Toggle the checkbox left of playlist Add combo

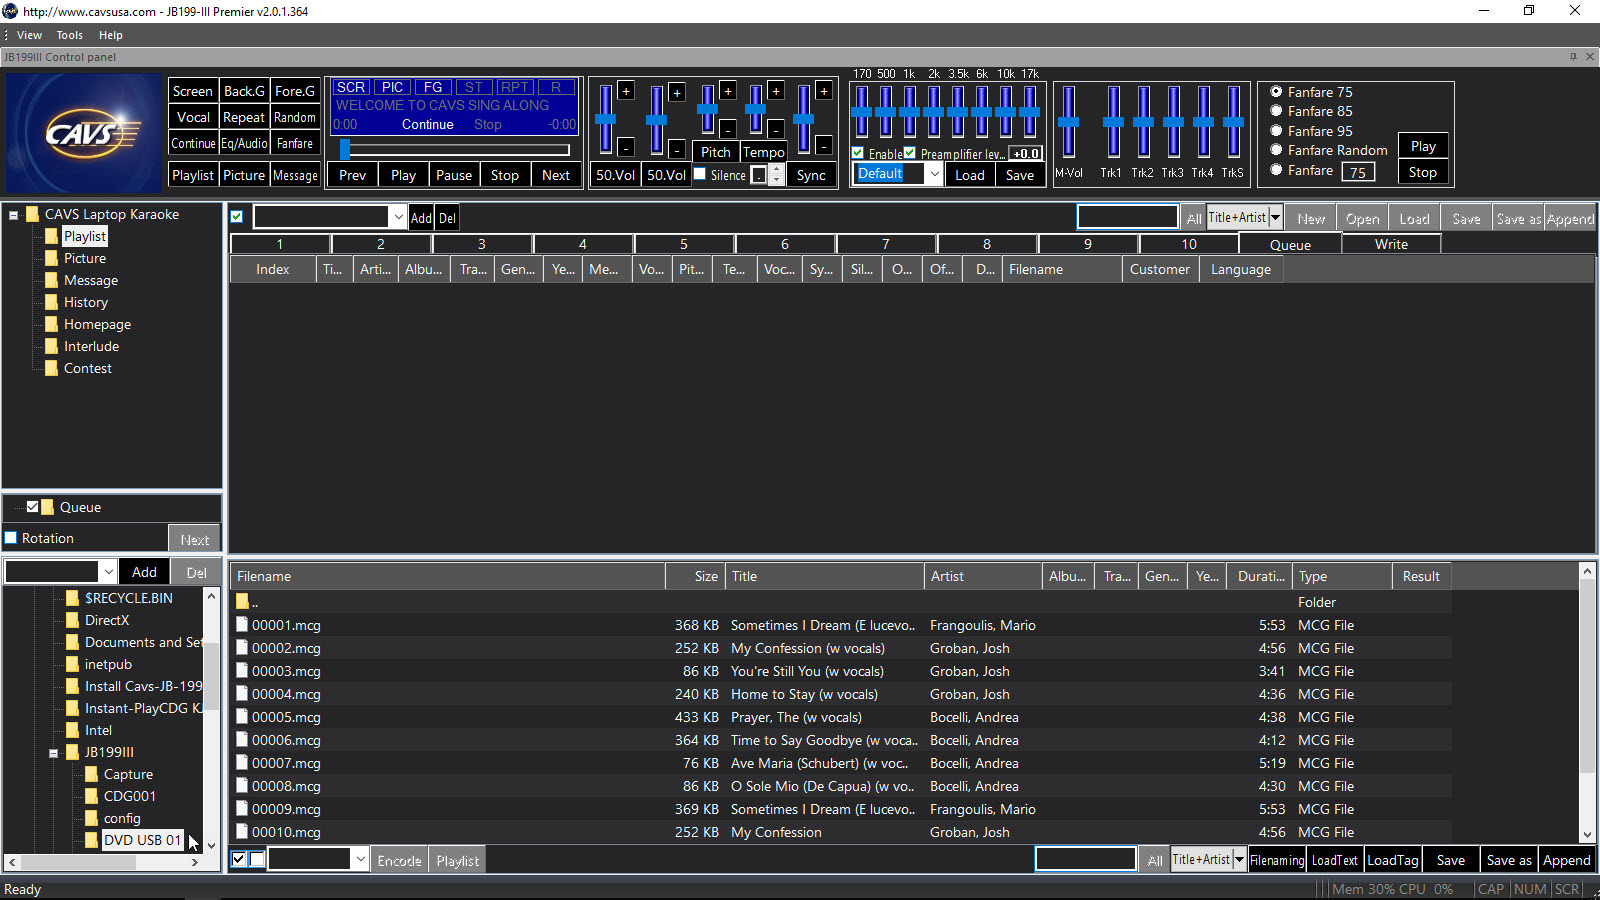coord(237,217)
